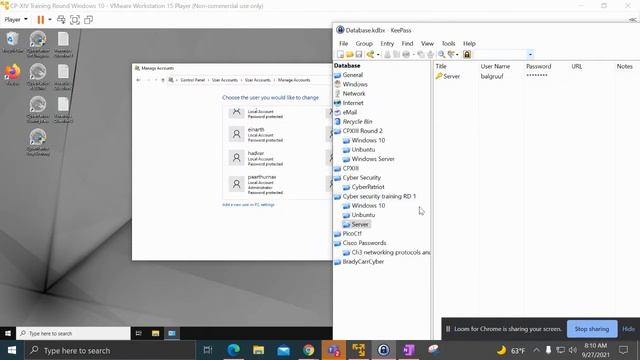This screenshot has width=640, height=360.
Task: Click the Add Entry key icon in KeePass
Action: (x=370, y=54)
